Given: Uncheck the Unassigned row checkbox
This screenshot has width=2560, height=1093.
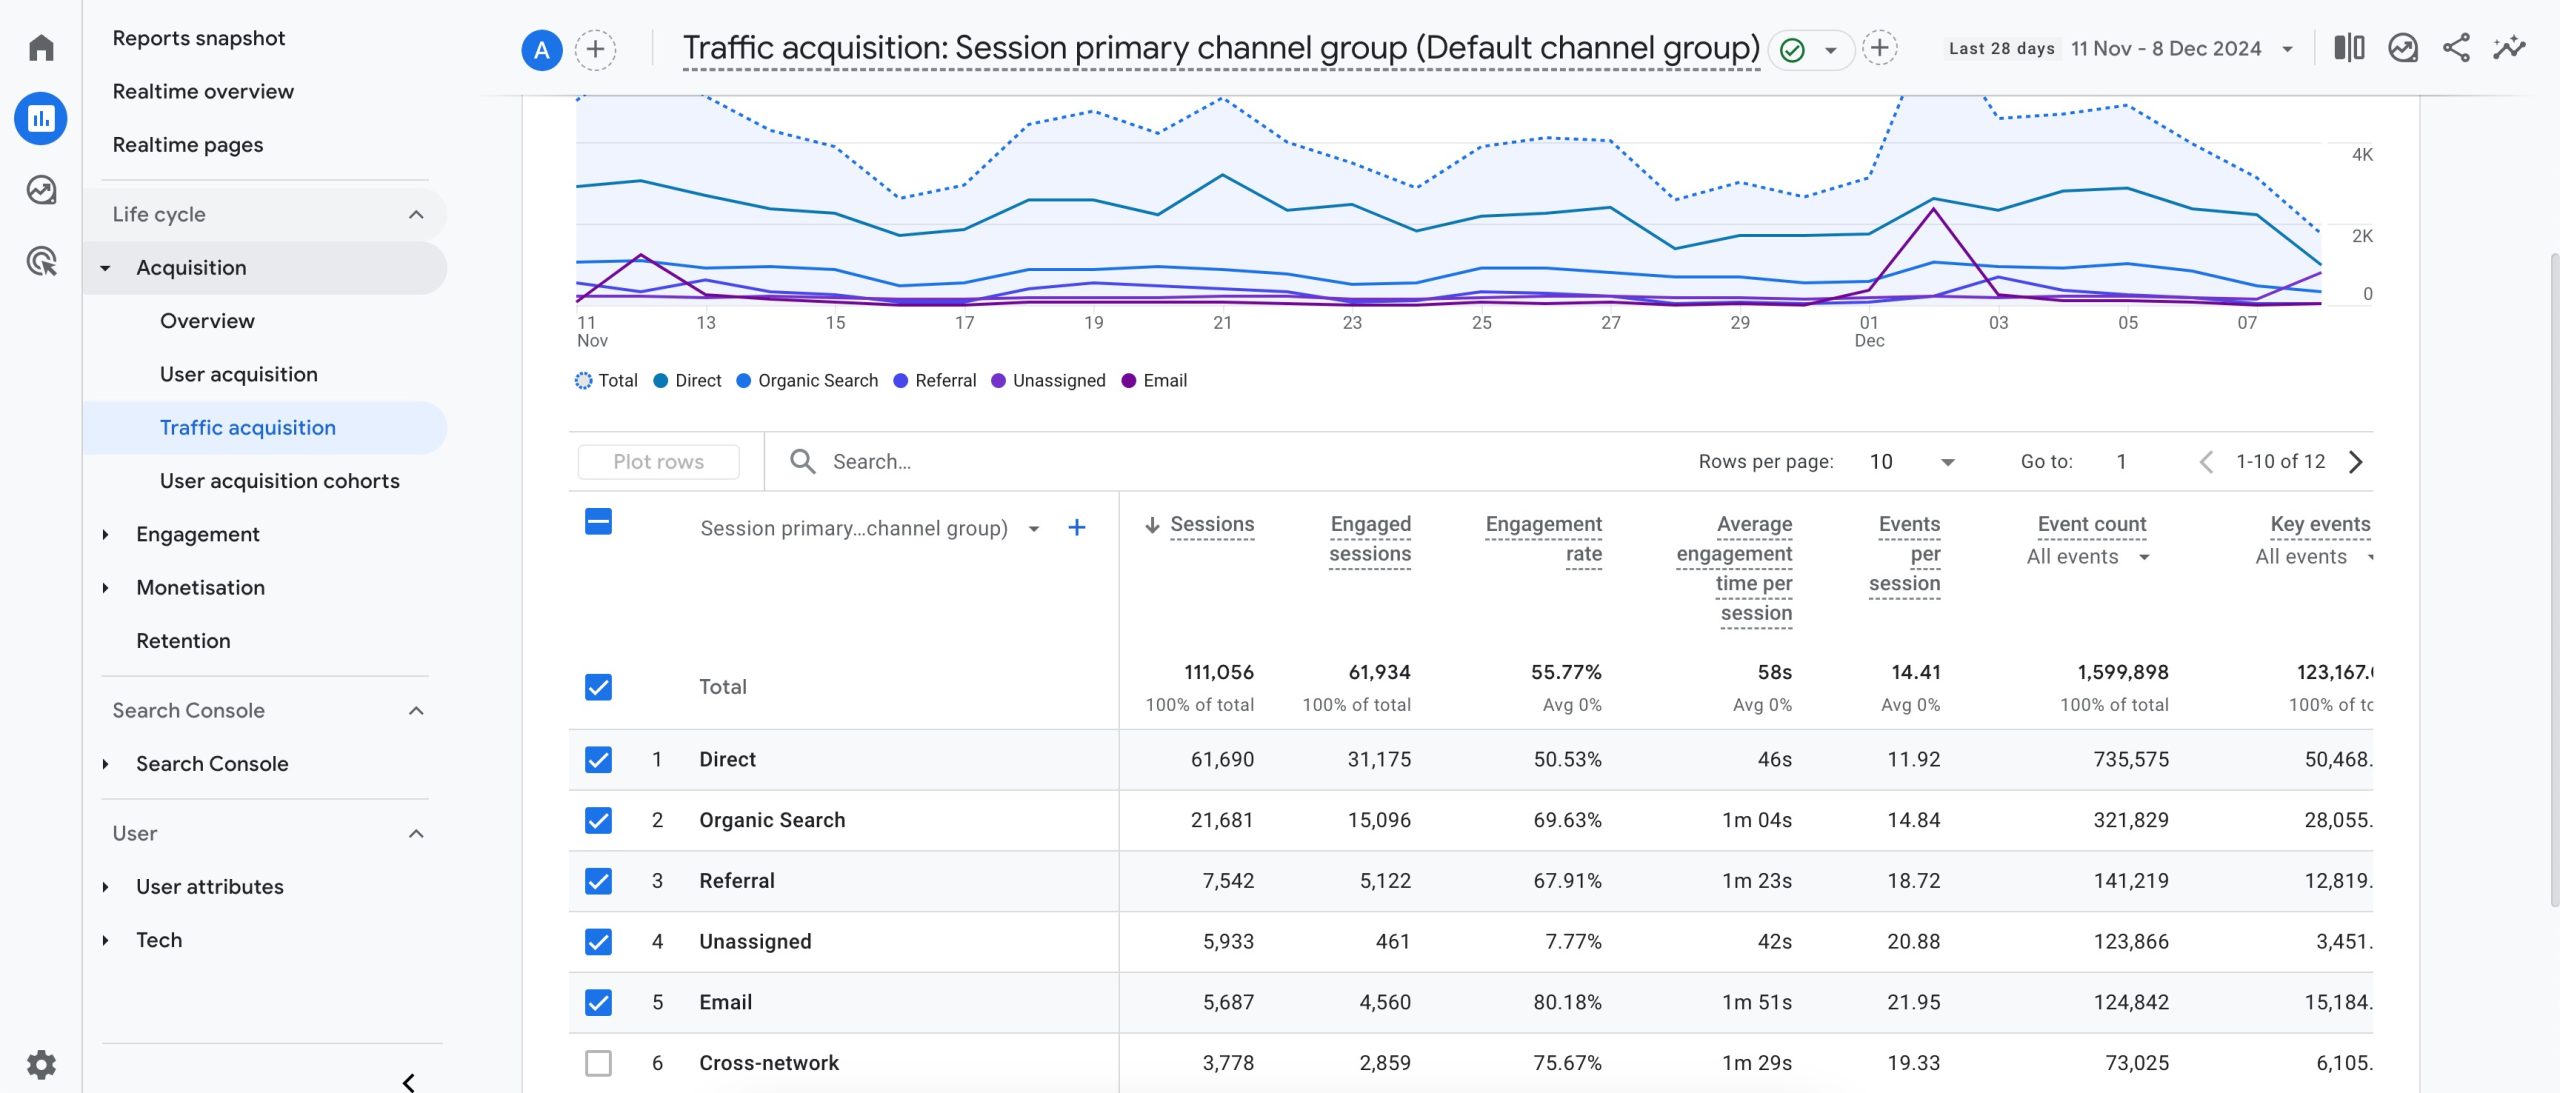Looking at the screenshot, I should [x=598, y=942].
